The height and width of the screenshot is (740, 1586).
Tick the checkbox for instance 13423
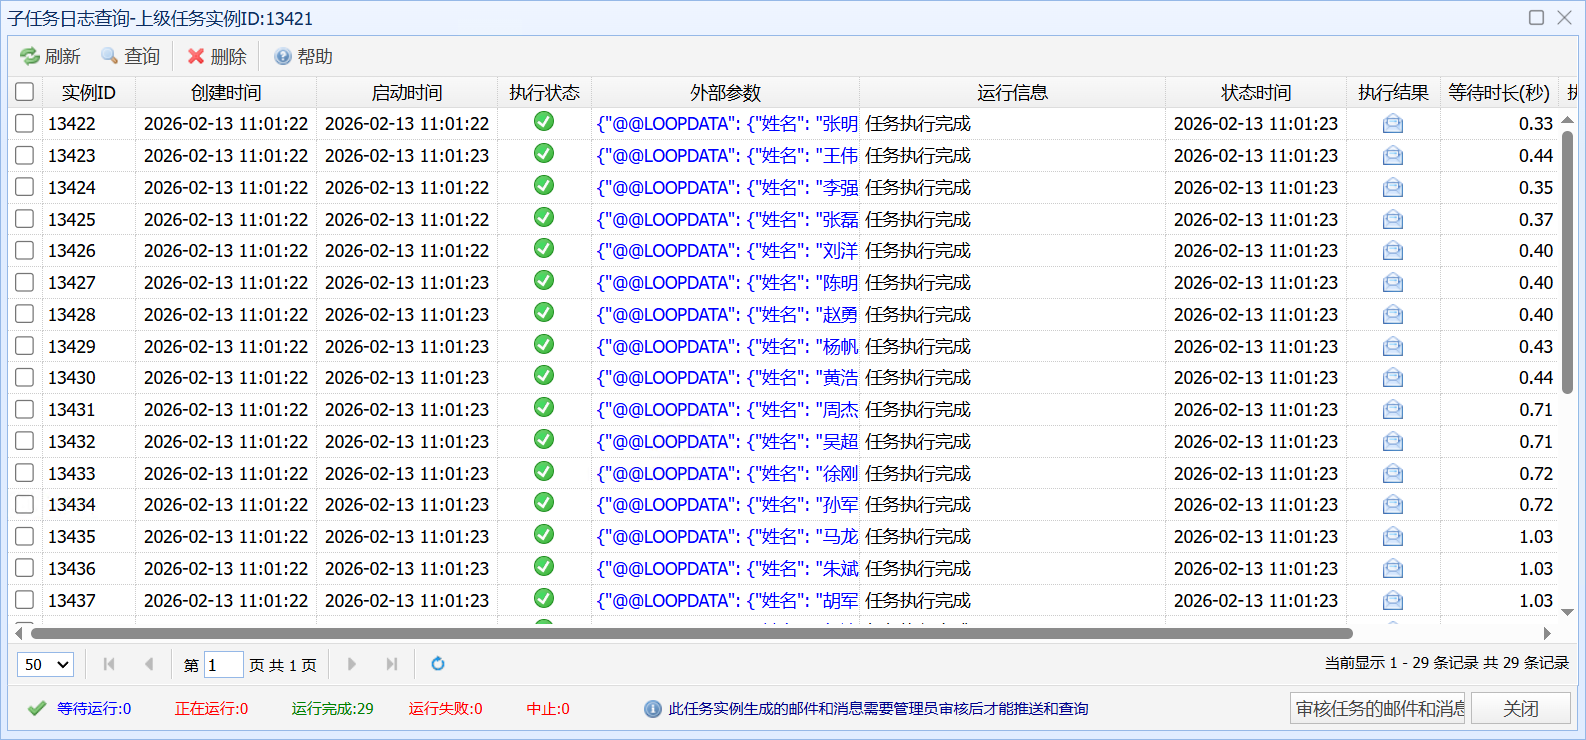pos(25,155)
